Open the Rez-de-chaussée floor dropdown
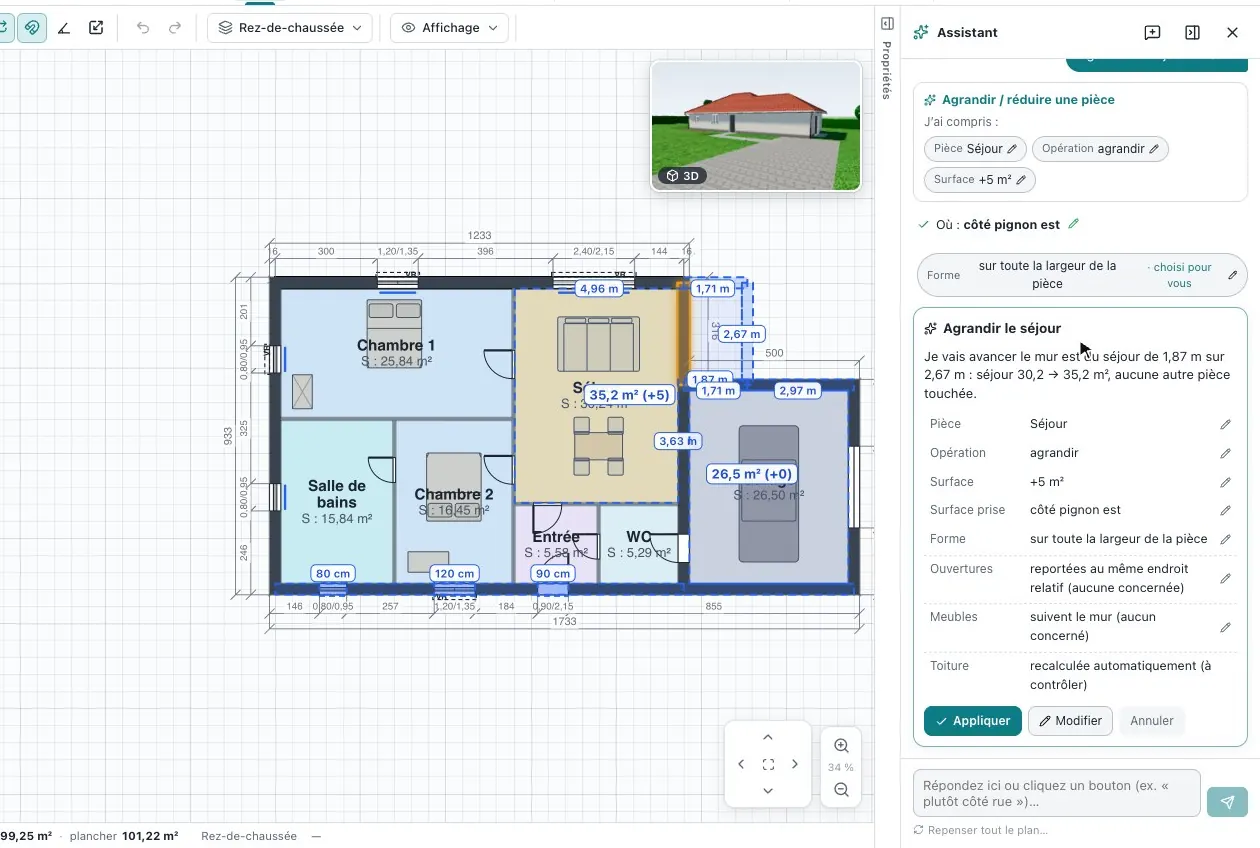Viewport: 1260px width, 848px height. click(x=290, y=28)
